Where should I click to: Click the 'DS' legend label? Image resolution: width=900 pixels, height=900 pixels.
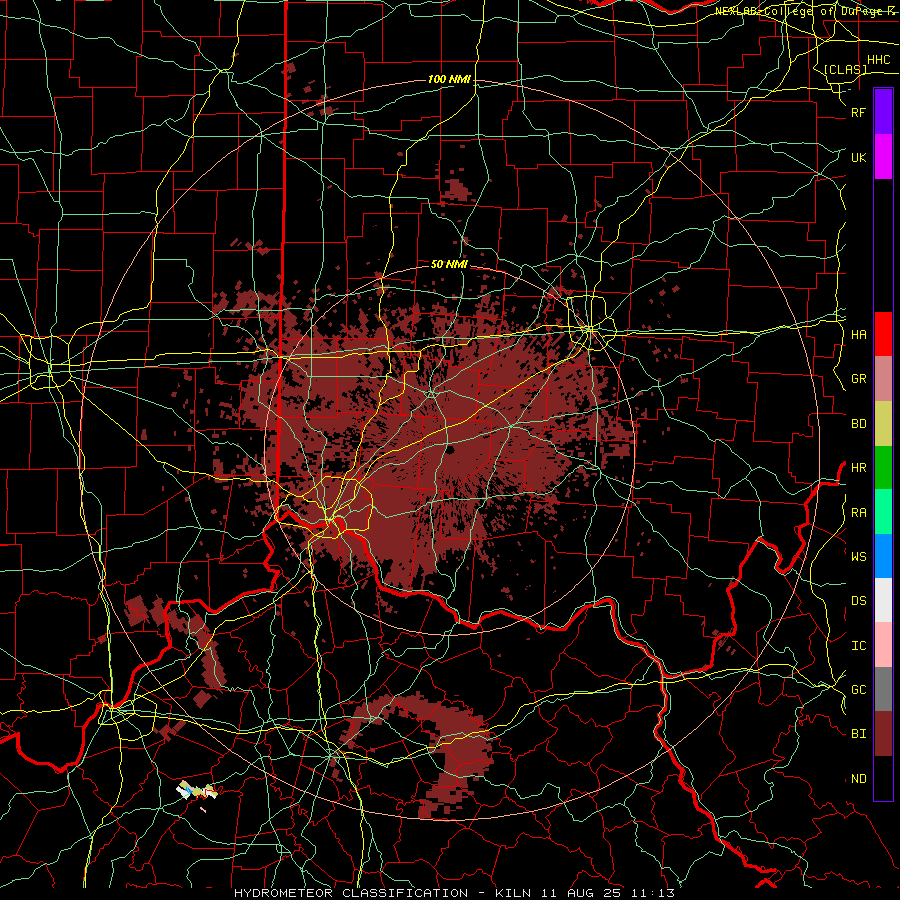pyautogui.click(x=858, y=601)
